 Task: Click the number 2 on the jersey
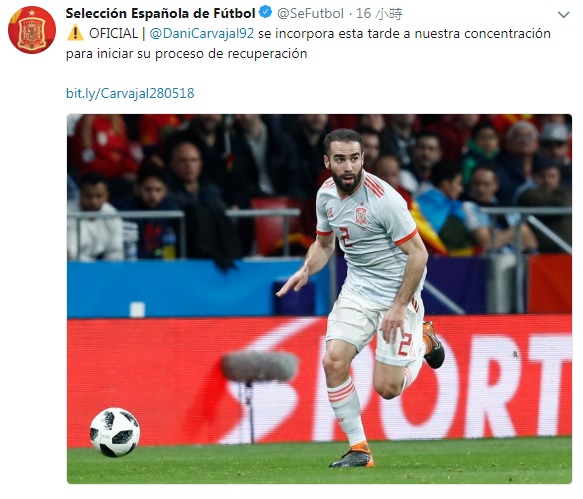coord(345,237)
